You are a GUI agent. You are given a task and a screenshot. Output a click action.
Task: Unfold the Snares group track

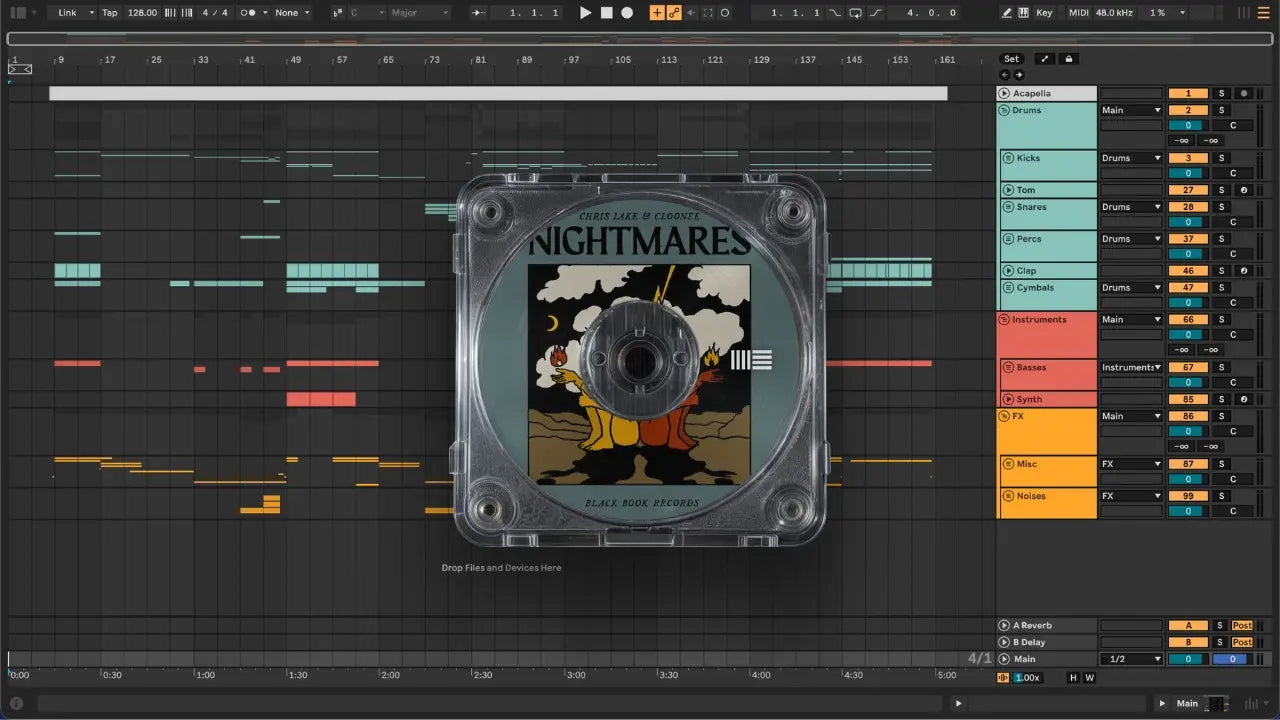[x=1009, y=207]
